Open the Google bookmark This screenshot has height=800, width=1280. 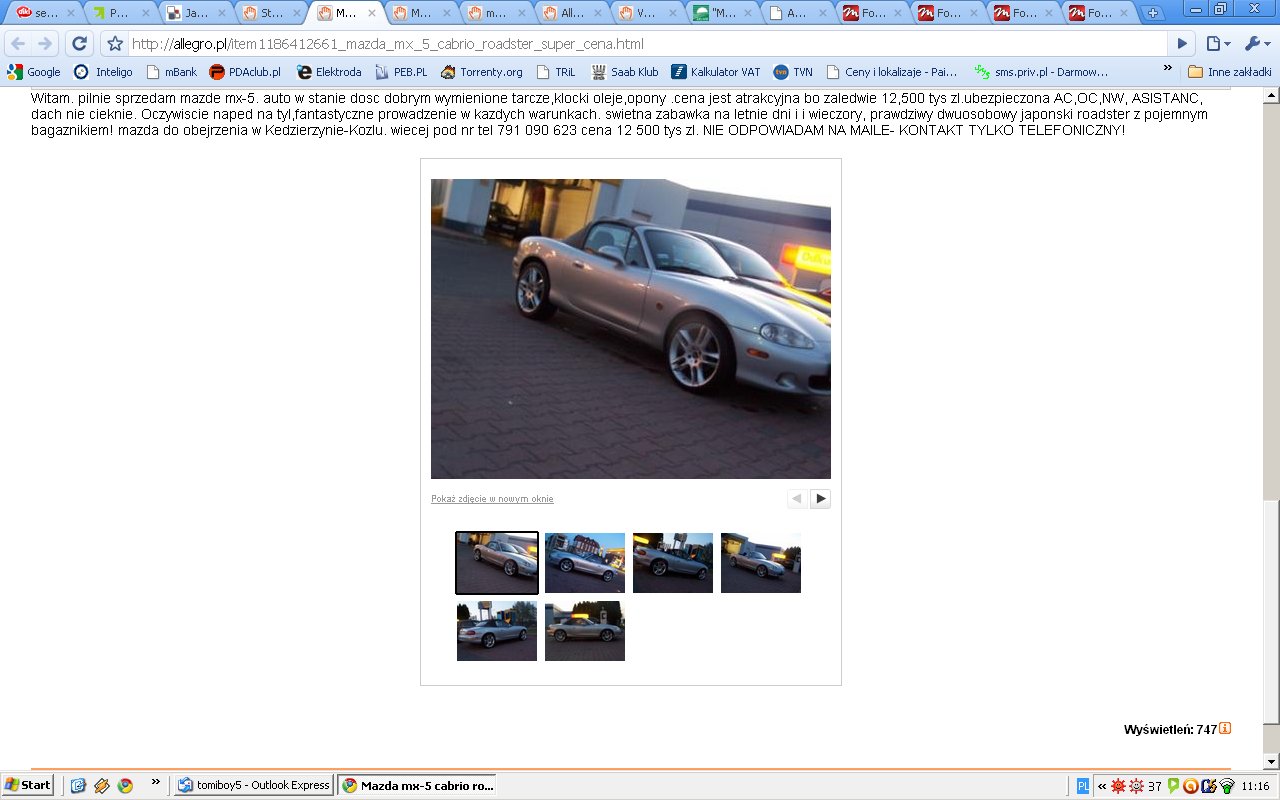[x=34, y=72]
